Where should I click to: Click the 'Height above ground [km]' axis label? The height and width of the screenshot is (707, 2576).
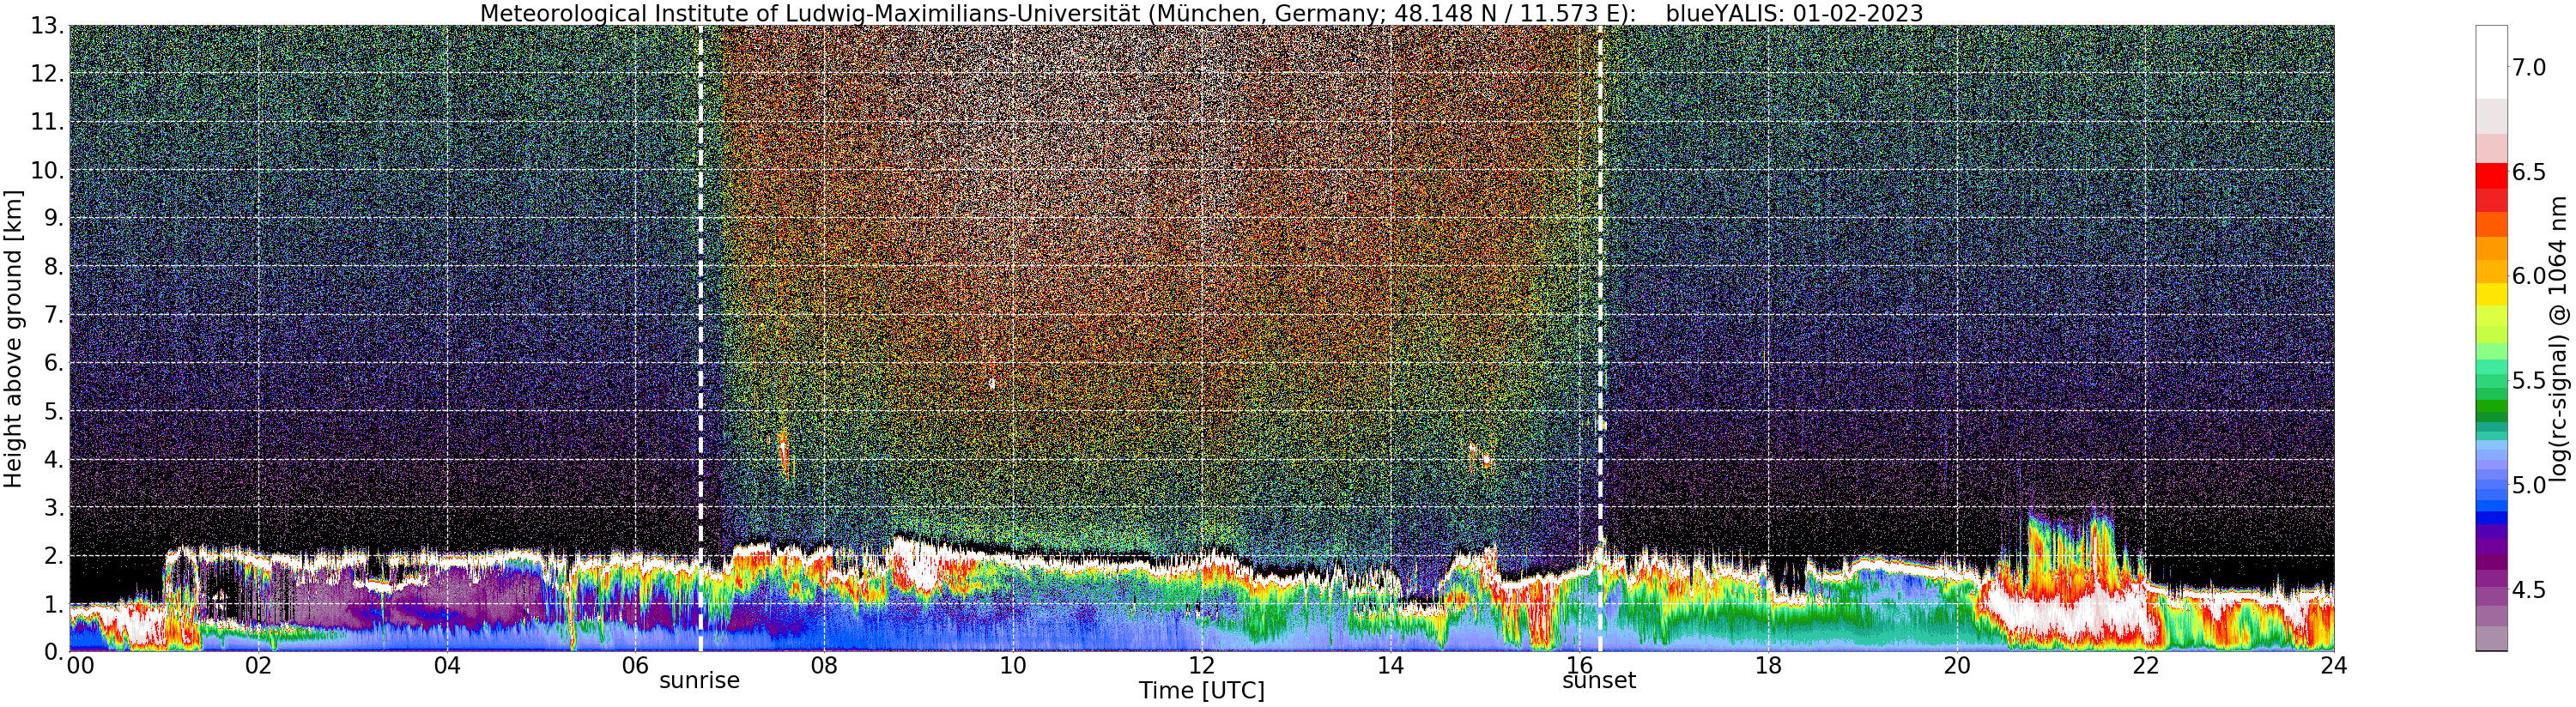[13, 338]
